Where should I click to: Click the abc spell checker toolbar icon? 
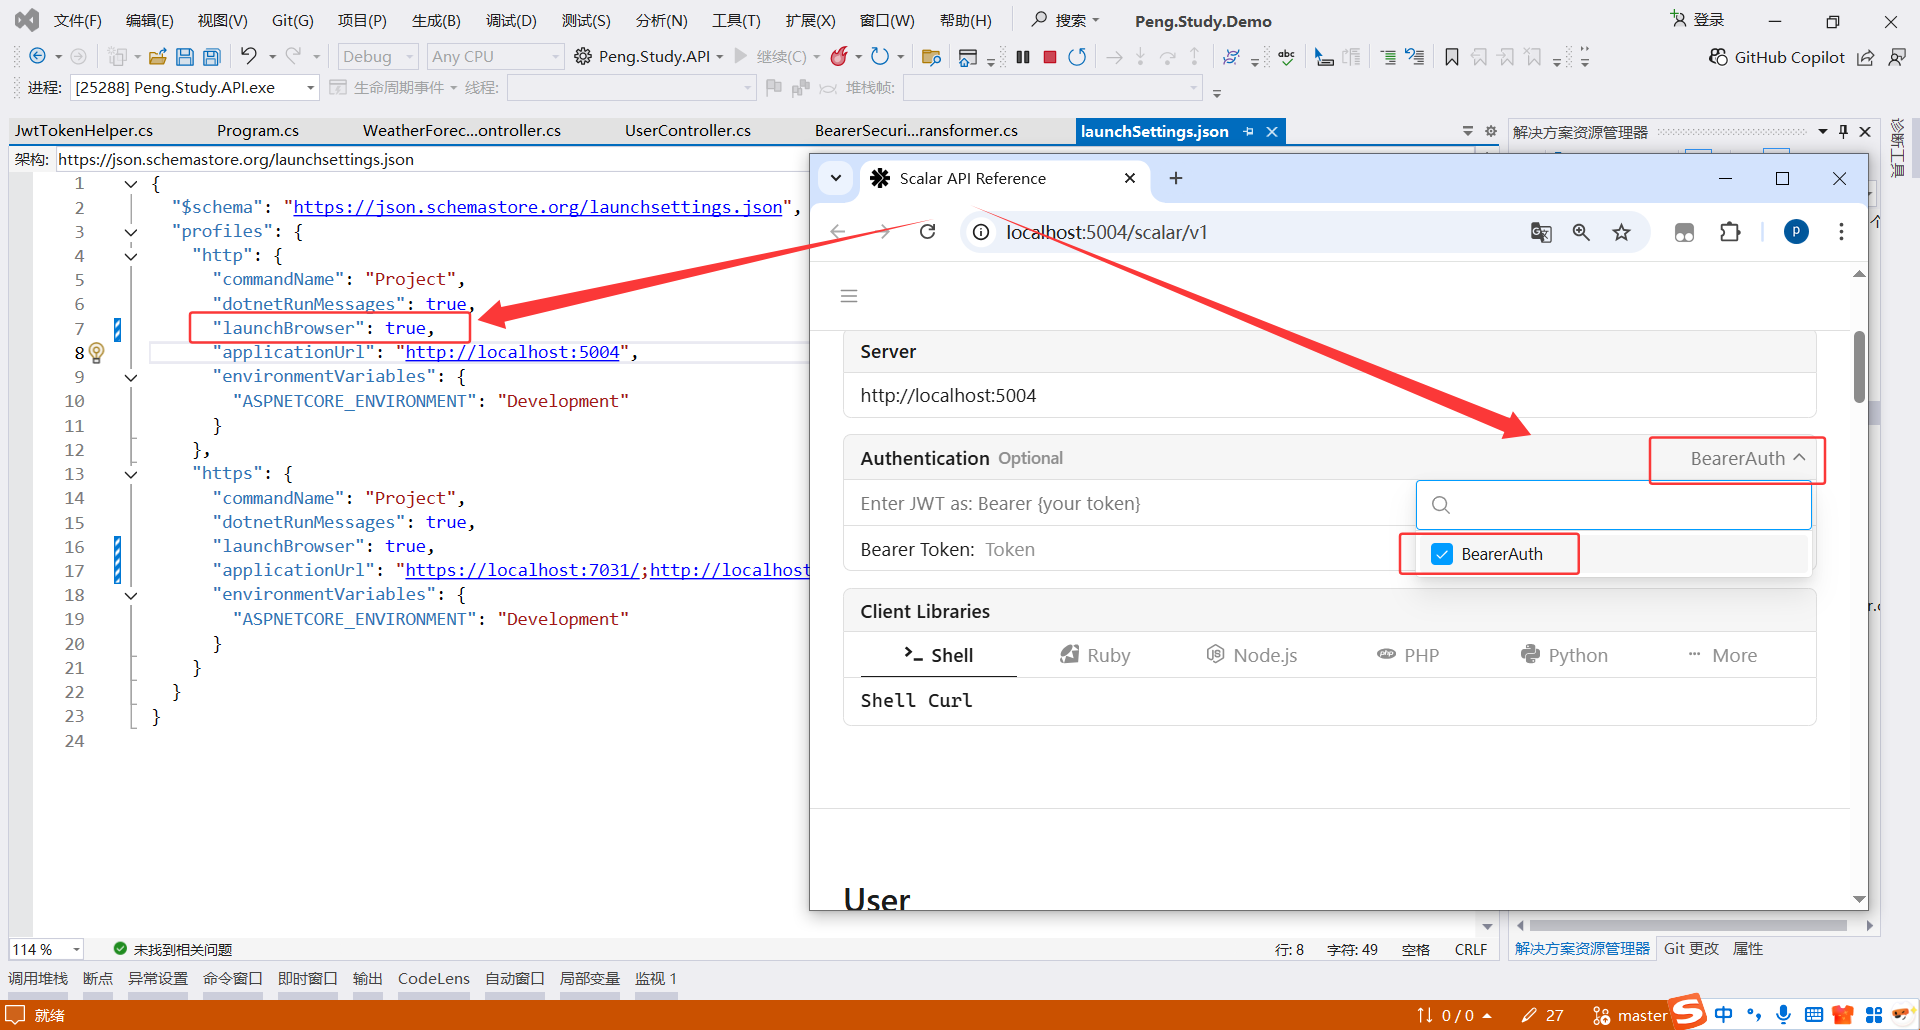click(1287, 57)
